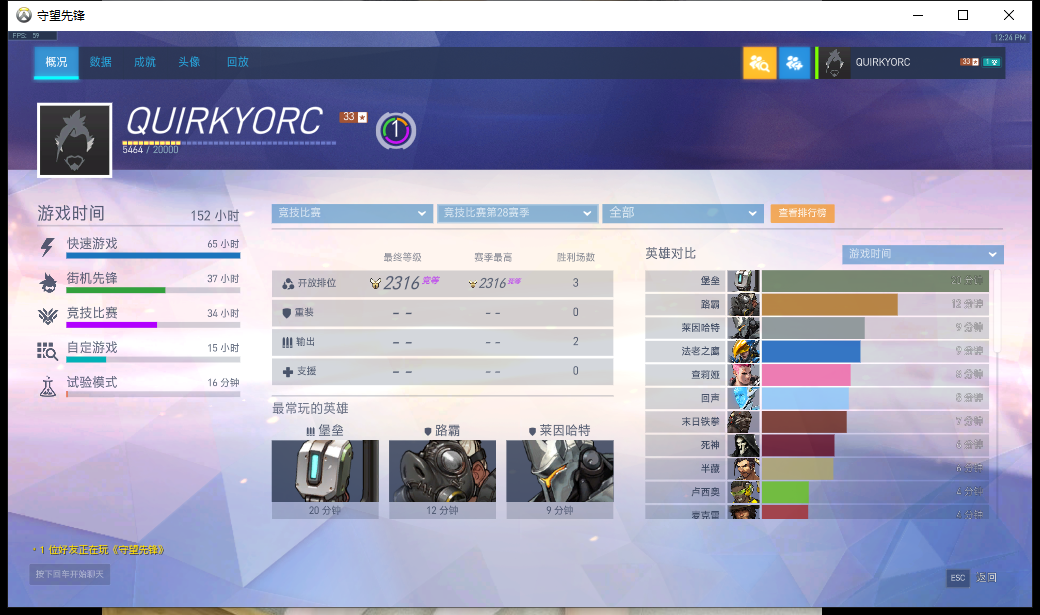
Task: Open the 回放 replays tab
Action: pyautogui.click(x=237, y=62)
